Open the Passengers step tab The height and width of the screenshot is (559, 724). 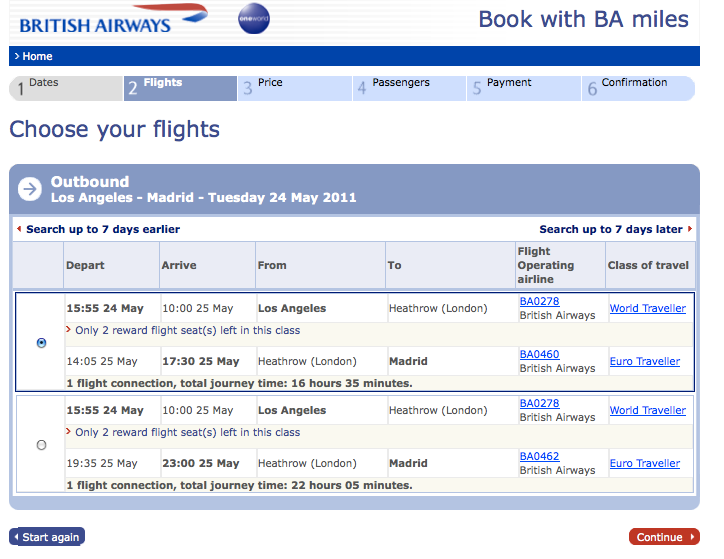click(409, 88)
